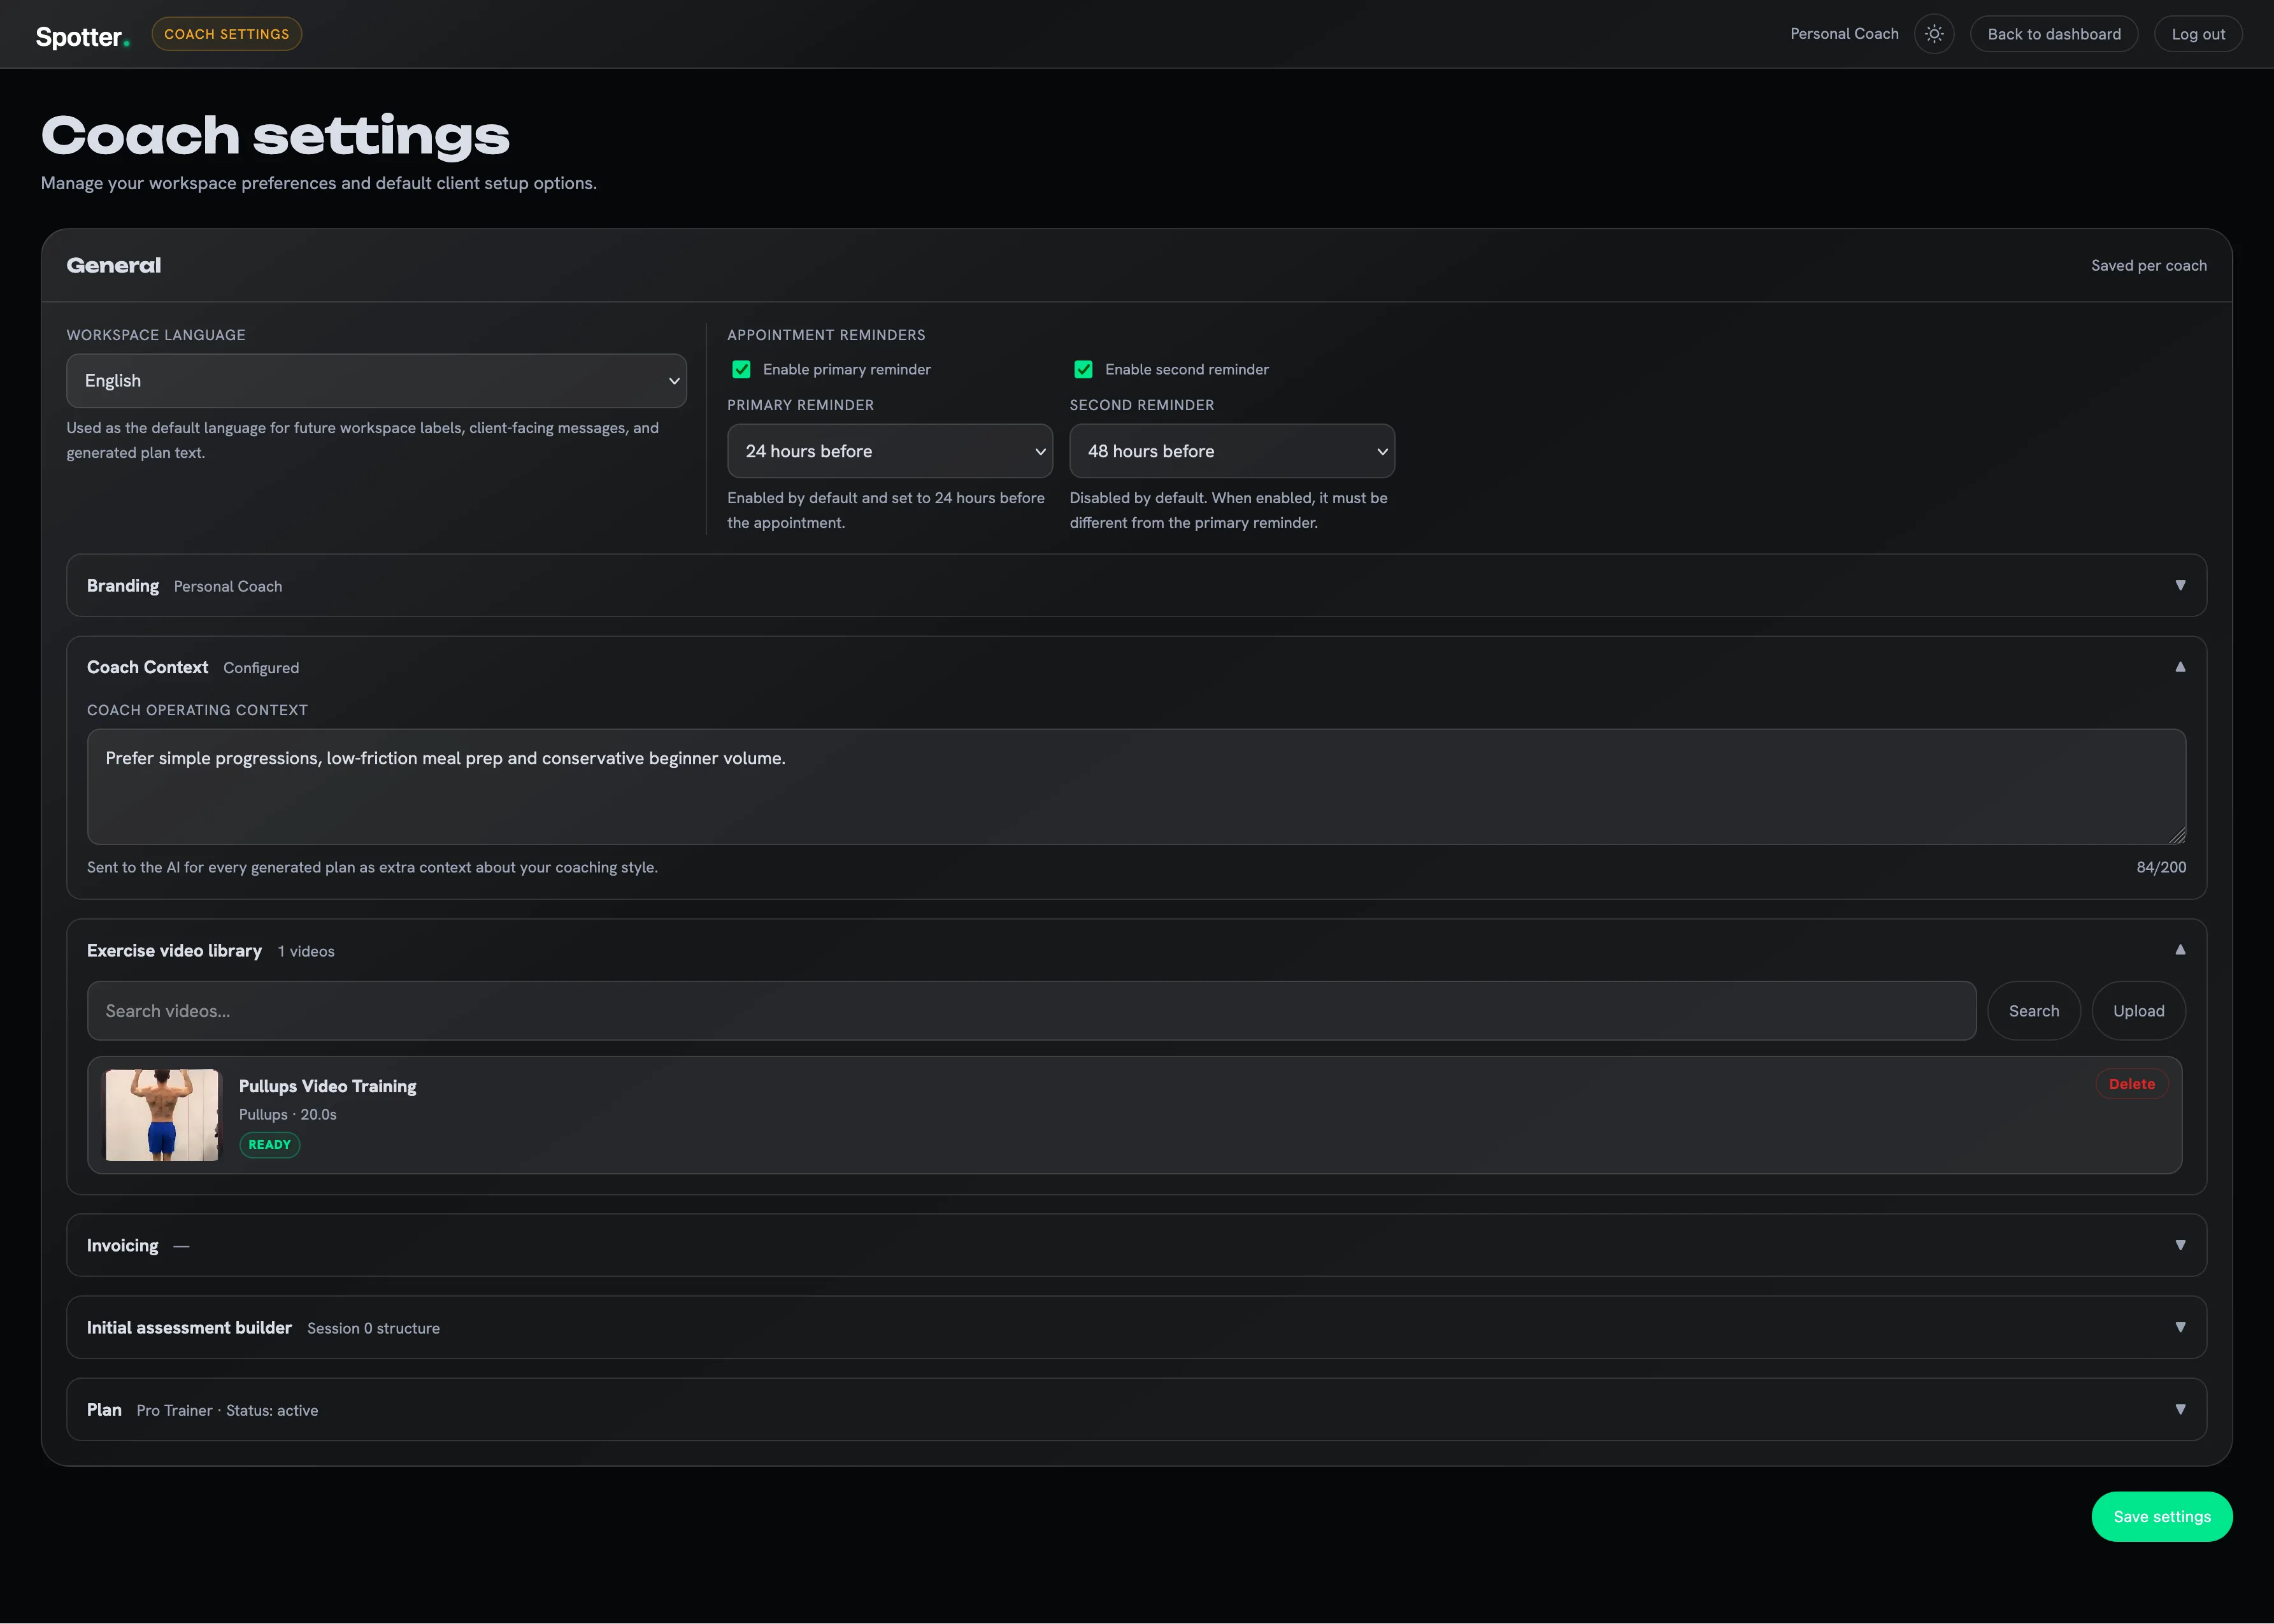Viewport: 2274px width, 1624px height.
Task: Click the 'Session 0 structure' text
Action: pyautogui.click(x=373, y=1328)
